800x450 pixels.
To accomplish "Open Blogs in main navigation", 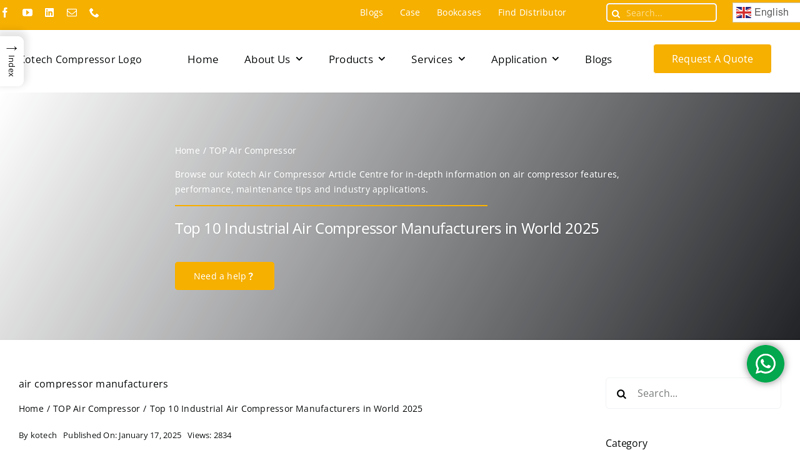I will click(598, 59).
